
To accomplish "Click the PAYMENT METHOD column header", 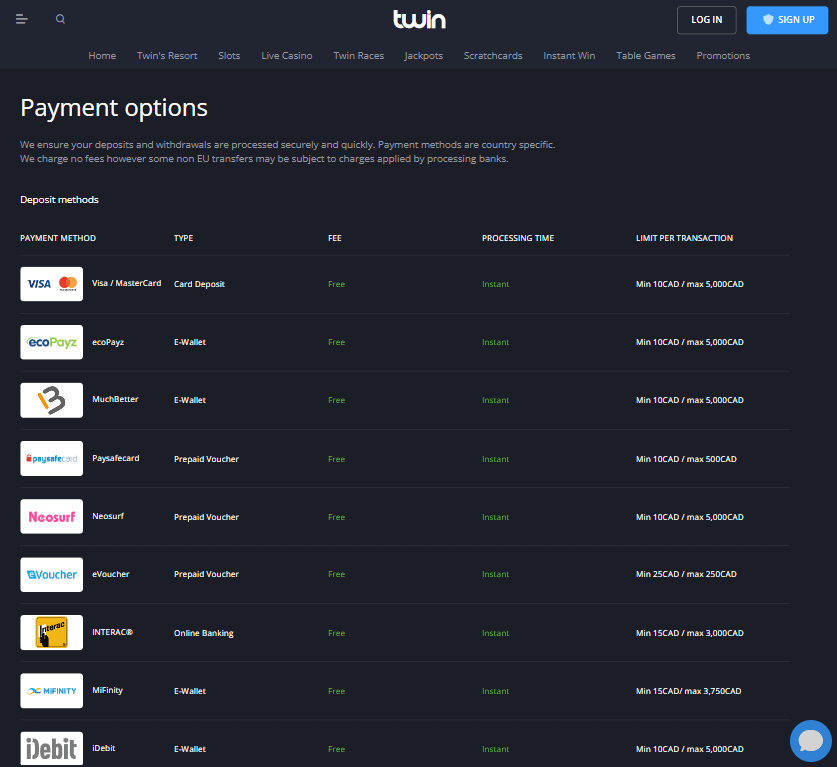I will click(58, 238).
